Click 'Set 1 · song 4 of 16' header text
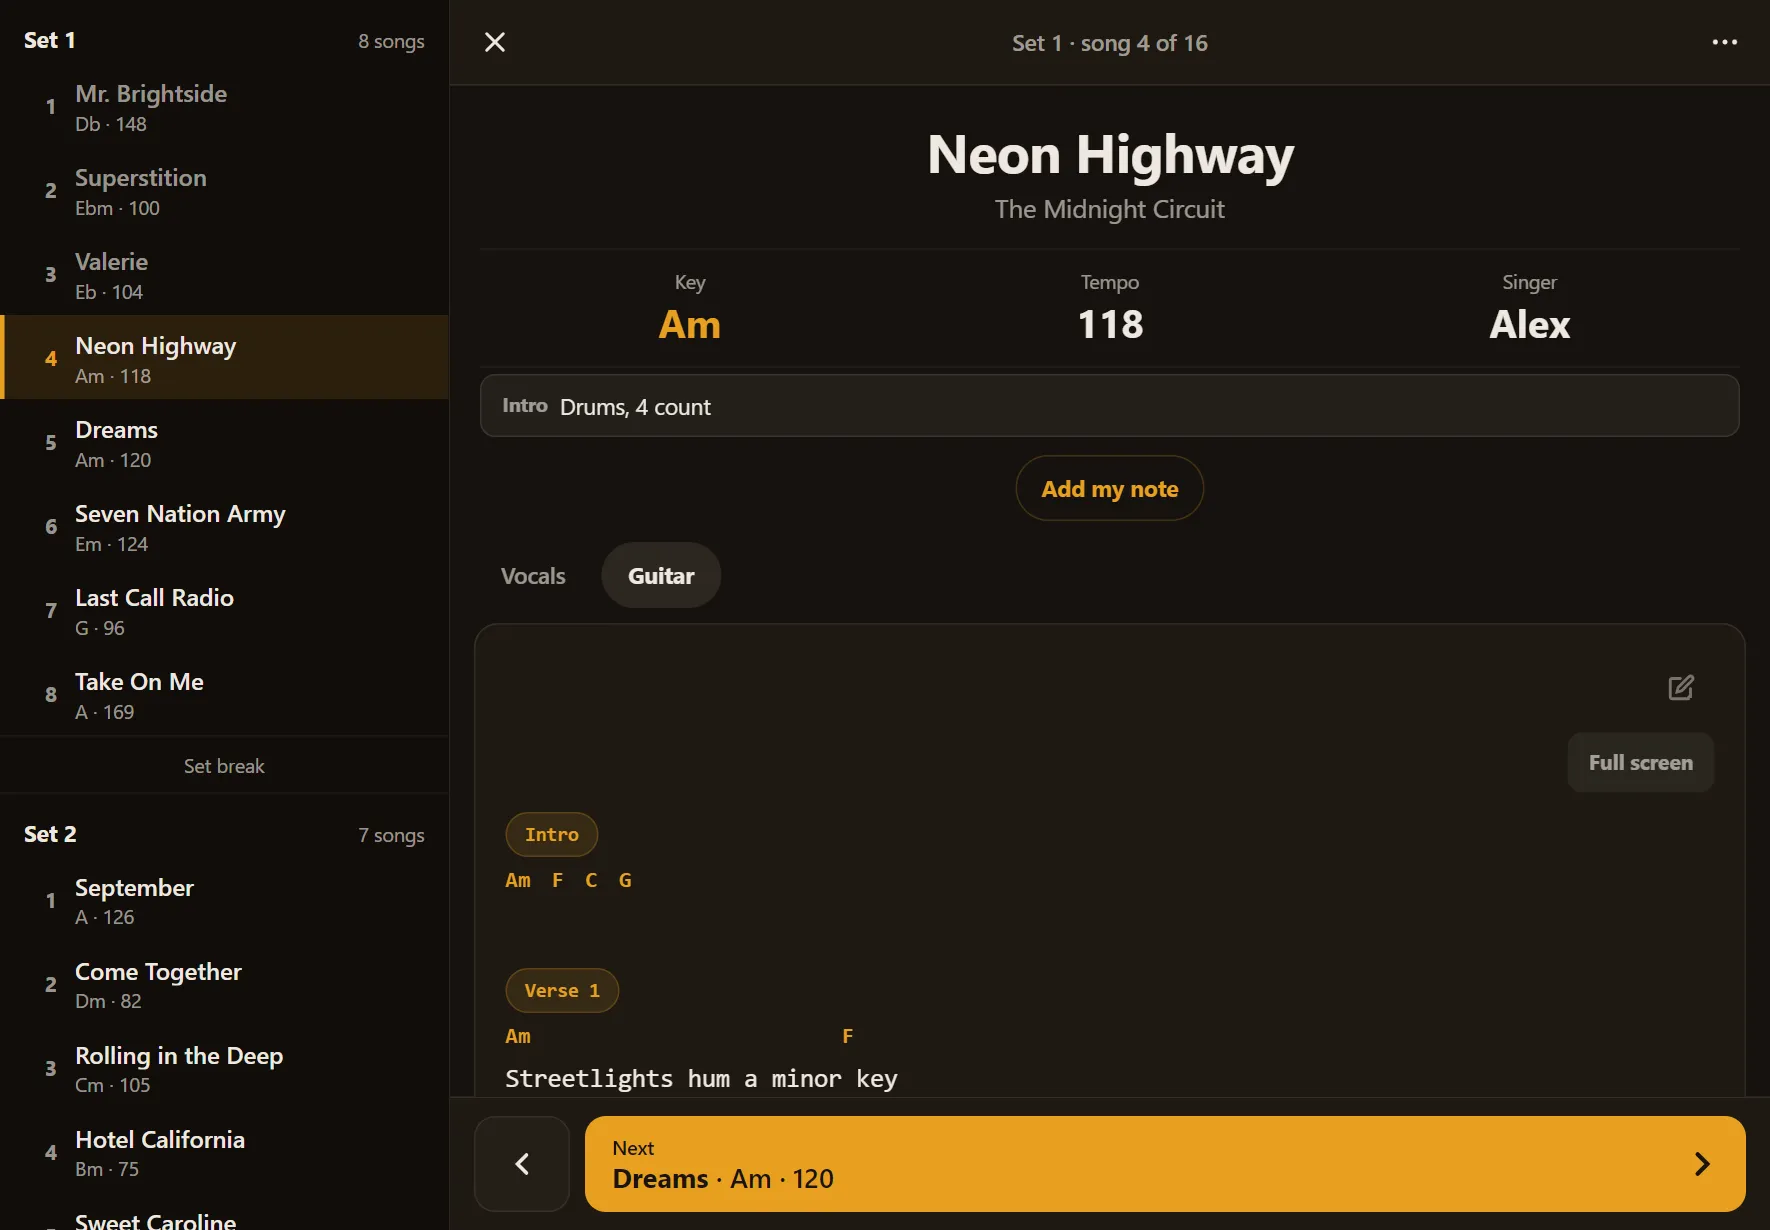1770x1230 pixels. (1110, 43)
